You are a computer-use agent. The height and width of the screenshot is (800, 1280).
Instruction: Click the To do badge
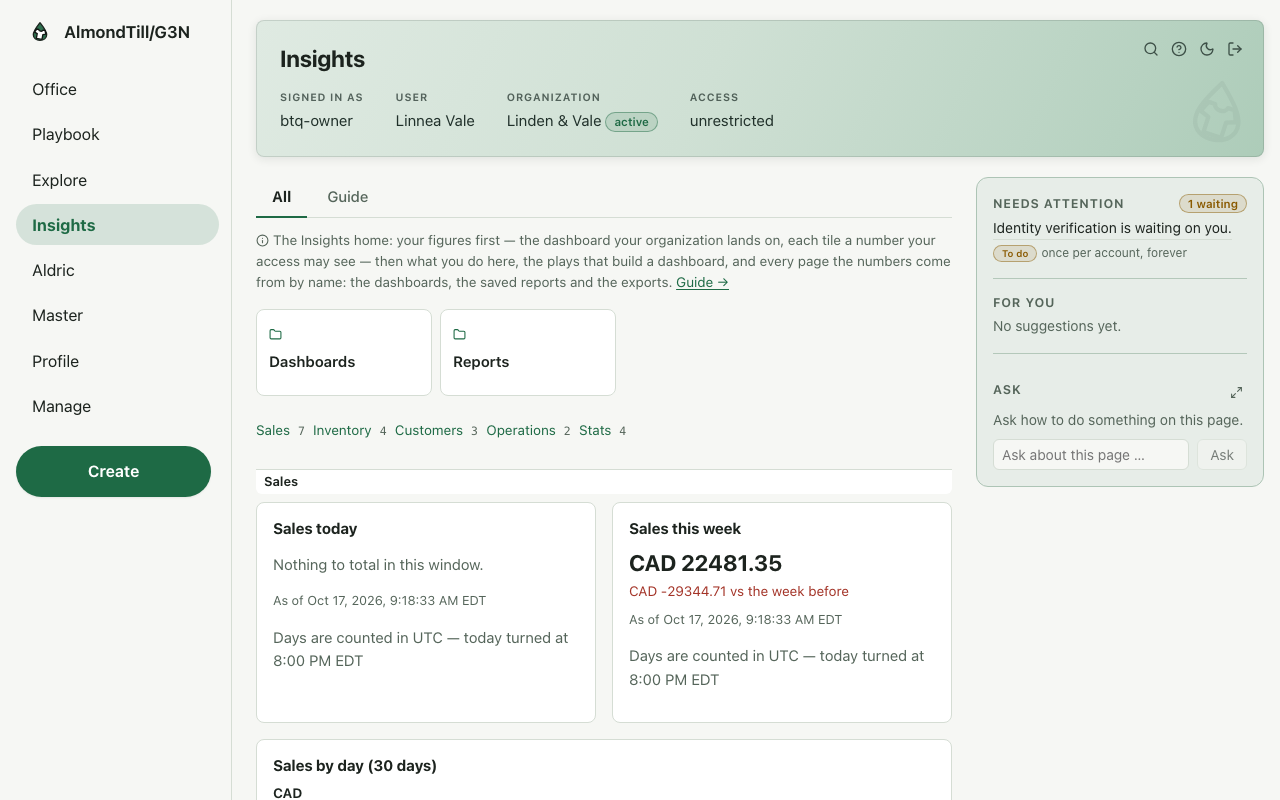pos(1015,253)
